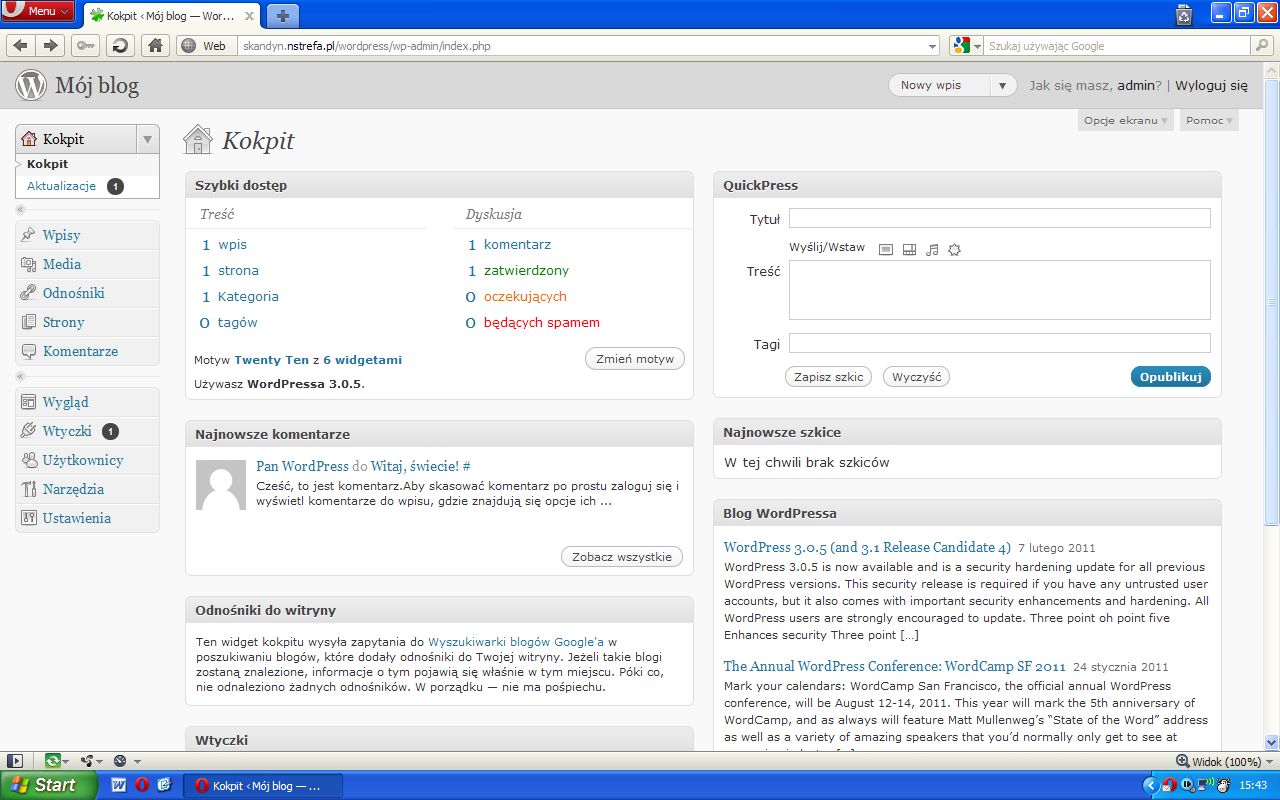Screen dimensions: 1280x800
Task: Expand the Pomoc help panel
Action: coord(1209,120)
